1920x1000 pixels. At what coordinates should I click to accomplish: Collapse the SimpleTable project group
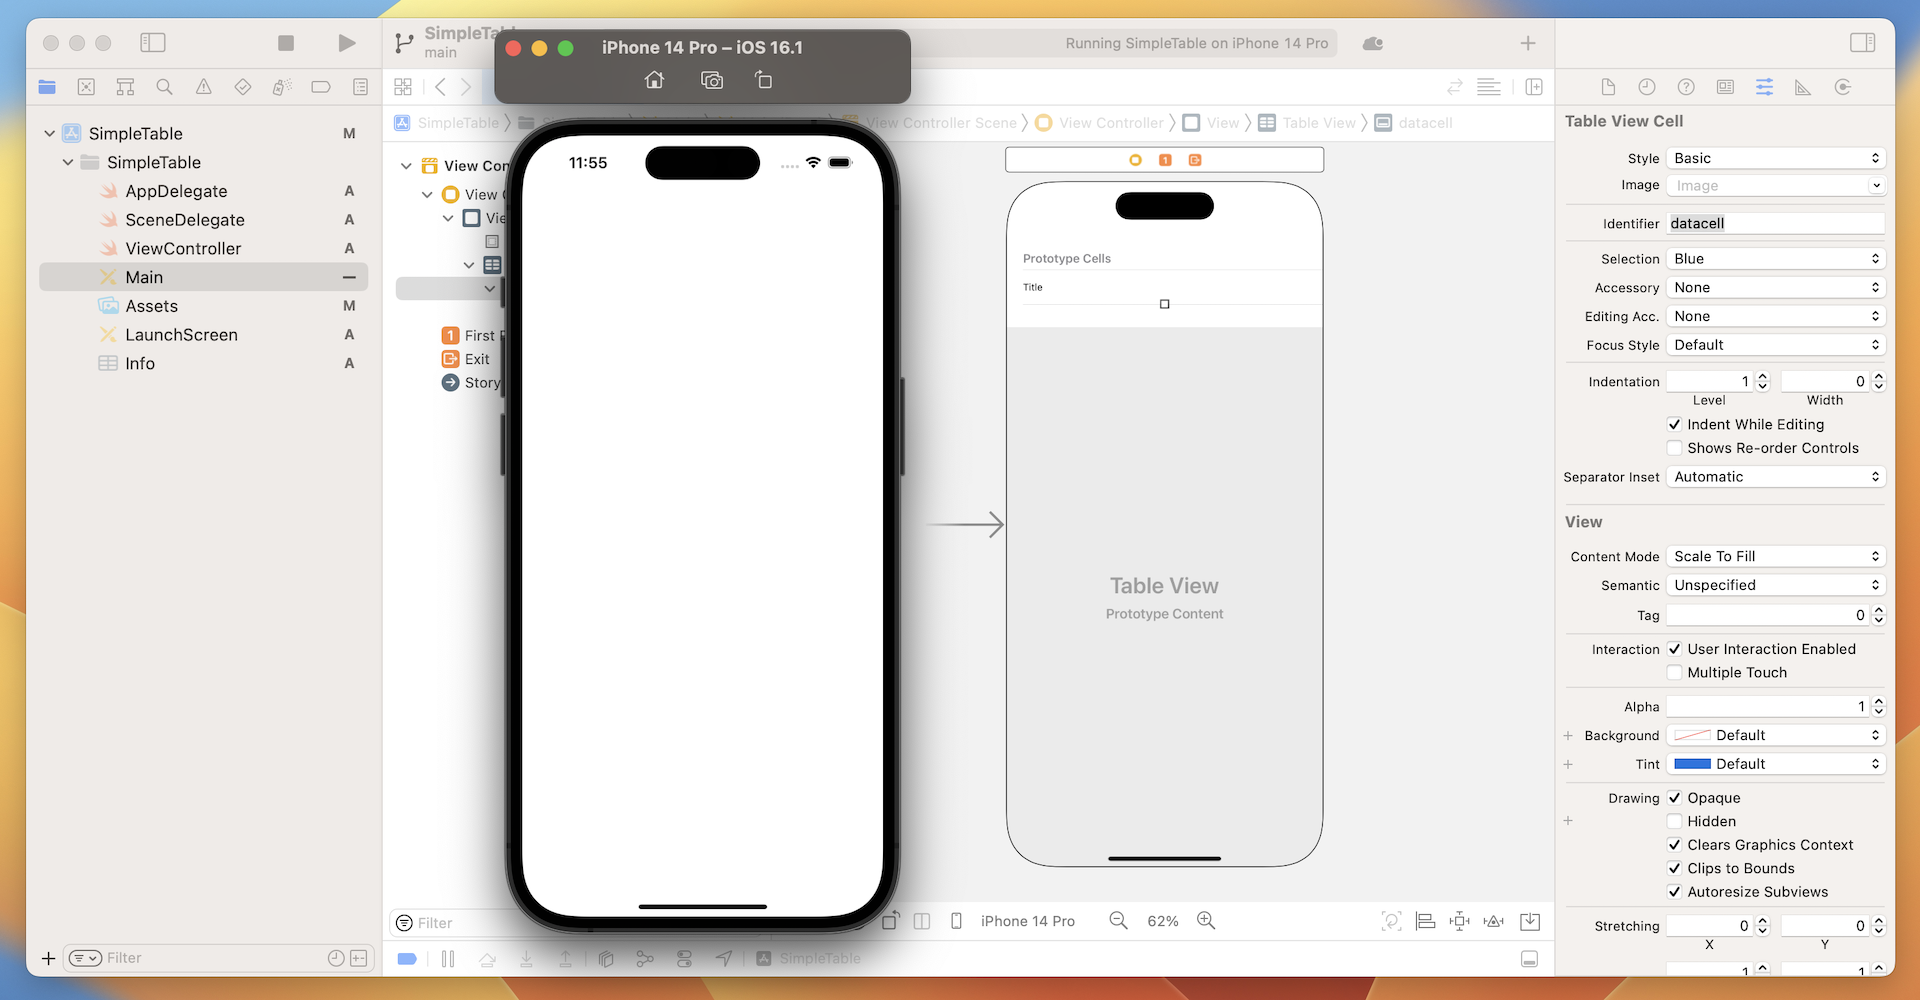point(48,133)
